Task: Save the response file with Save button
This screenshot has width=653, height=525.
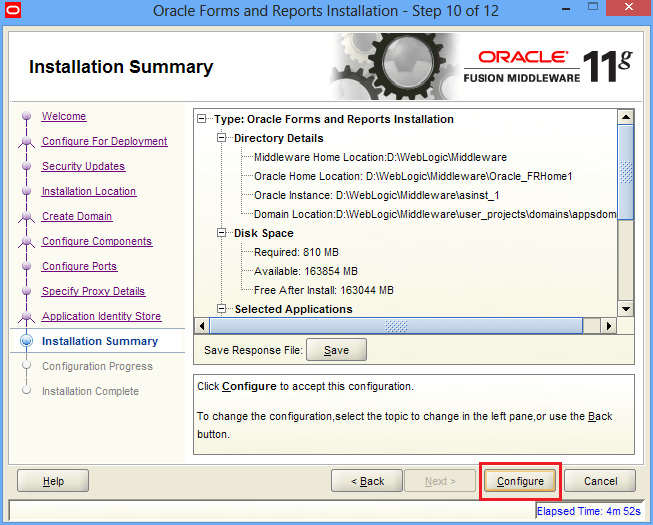Action: coord(336,350)
